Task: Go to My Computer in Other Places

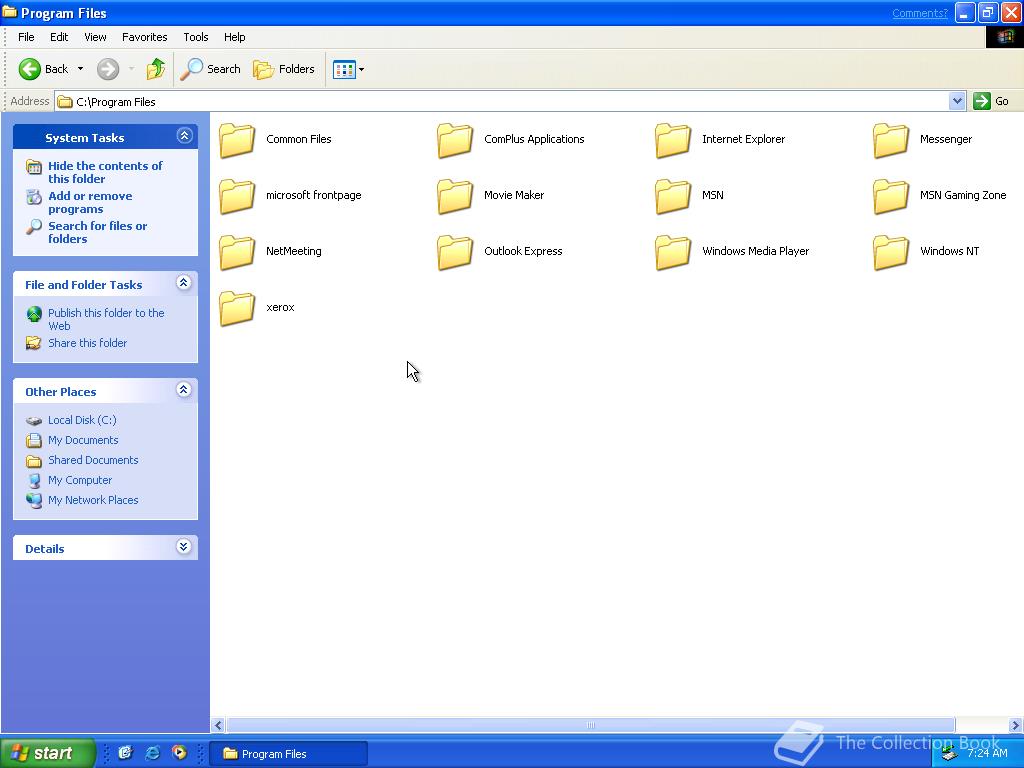Action: (80, 480)
